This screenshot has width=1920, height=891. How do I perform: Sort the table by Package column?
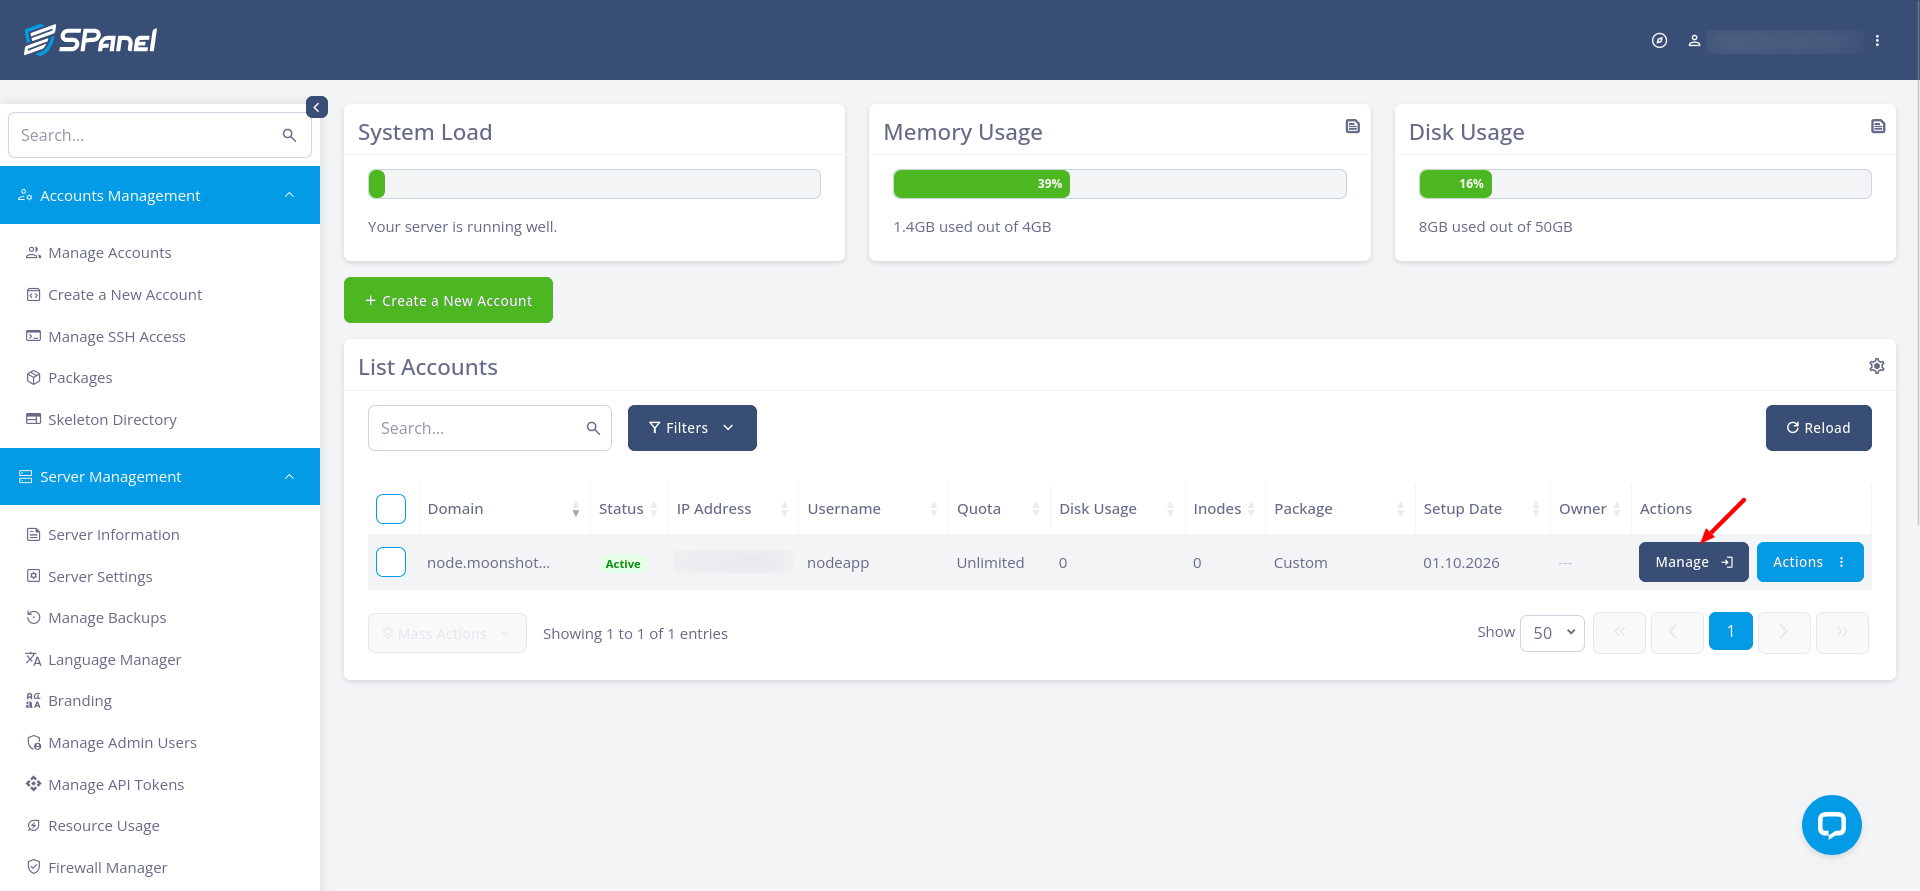point(1340,509)
